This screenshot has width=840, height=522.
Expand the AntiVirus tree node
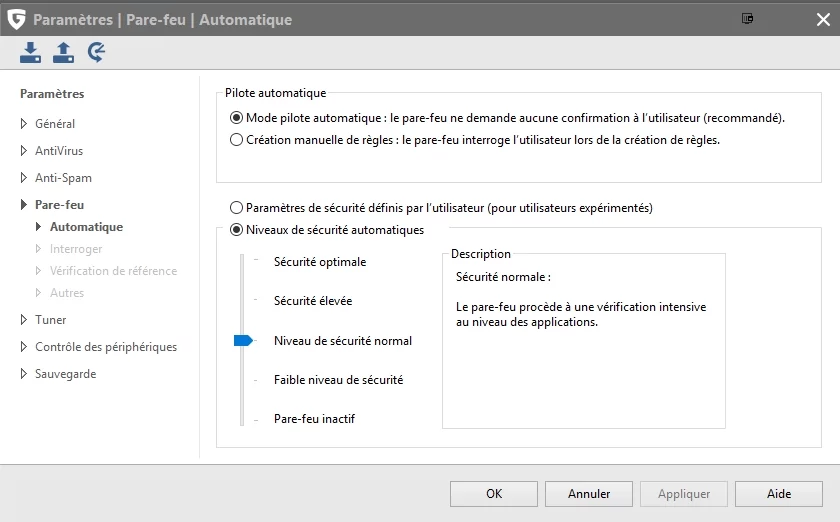coord(24,151)
